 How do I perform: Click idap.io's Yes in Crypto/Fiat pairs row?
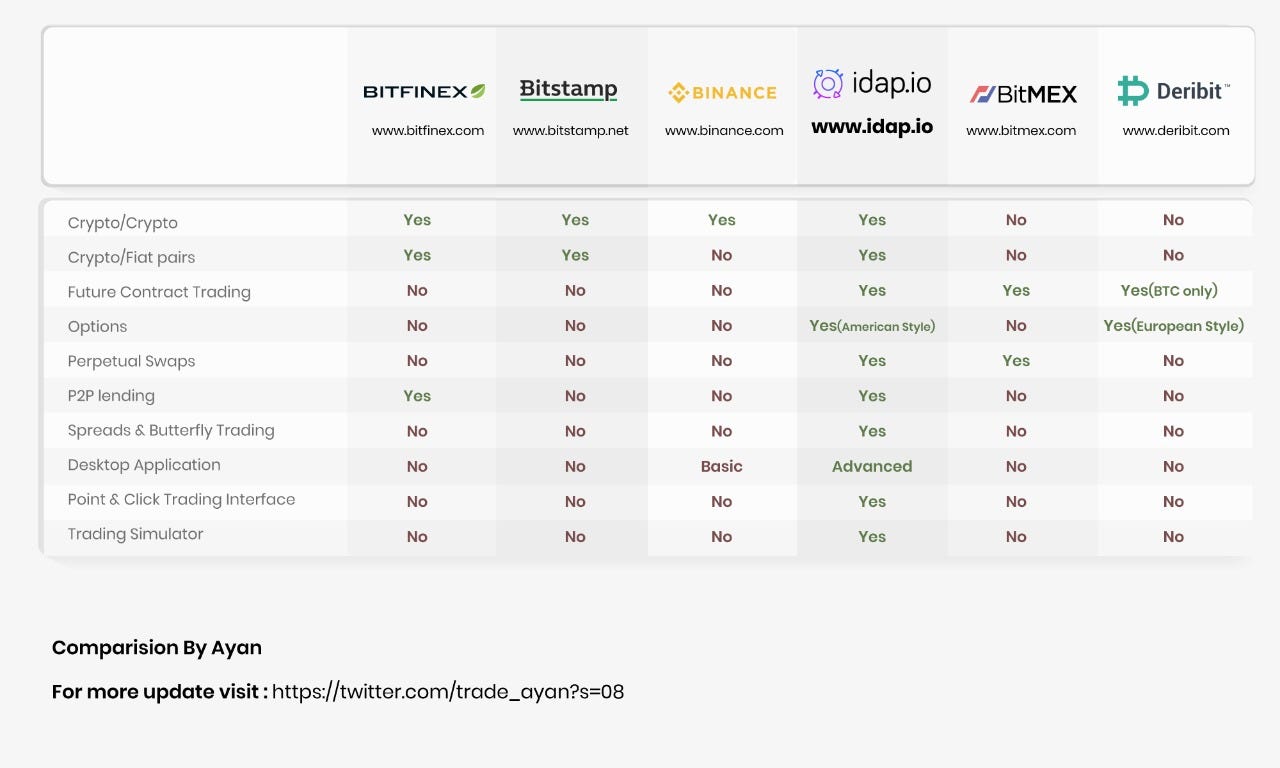872,255
